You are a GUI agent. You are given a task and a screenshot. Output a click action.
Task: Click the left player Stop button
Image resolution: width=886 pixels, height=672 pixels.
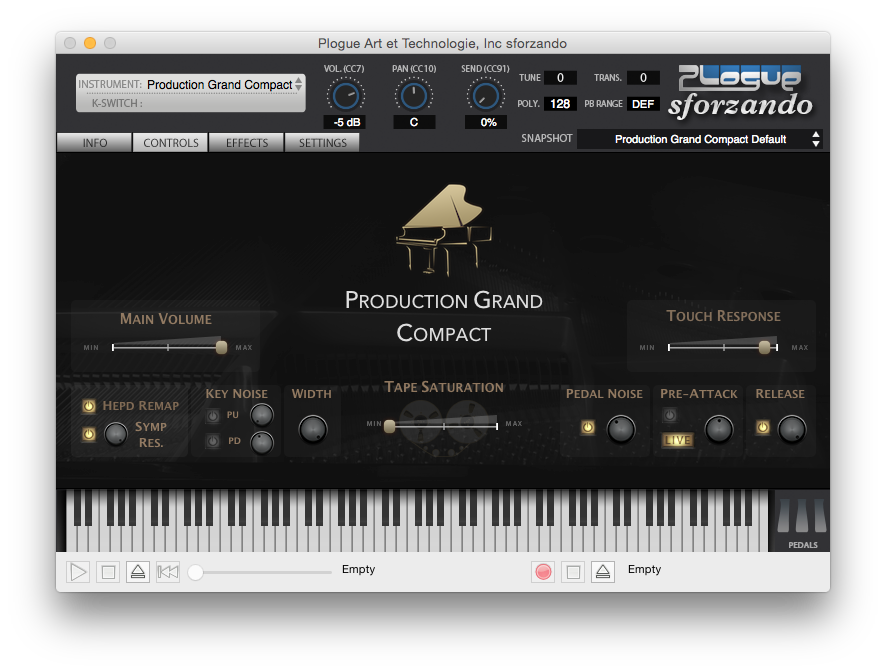point(108,573)
